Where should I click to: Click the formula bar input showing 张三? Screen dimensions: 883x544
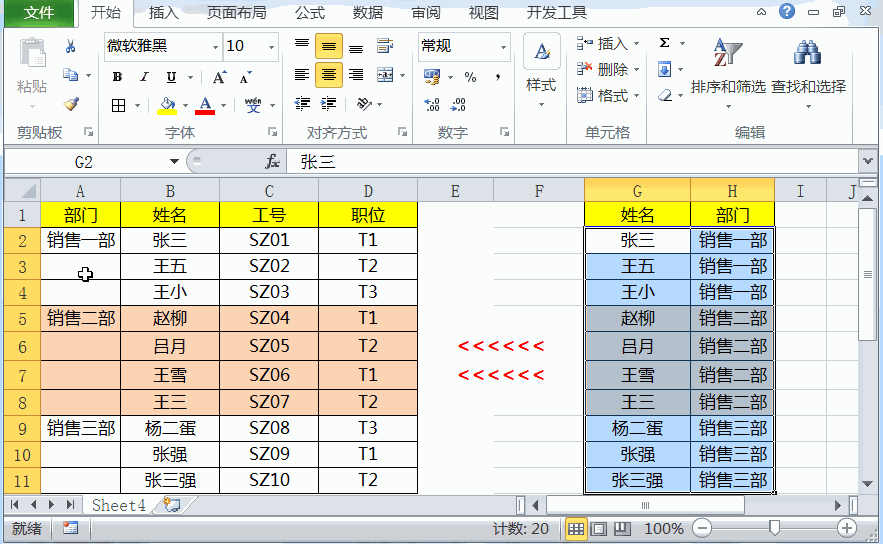pos(573,162)
